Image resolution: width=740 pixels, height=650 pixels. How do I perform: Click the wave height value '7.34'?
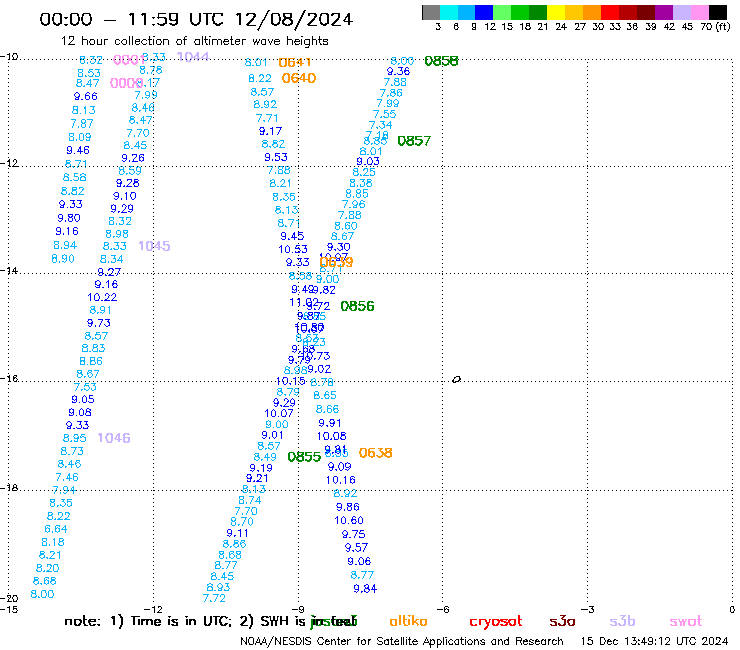[x=380, y=125]
